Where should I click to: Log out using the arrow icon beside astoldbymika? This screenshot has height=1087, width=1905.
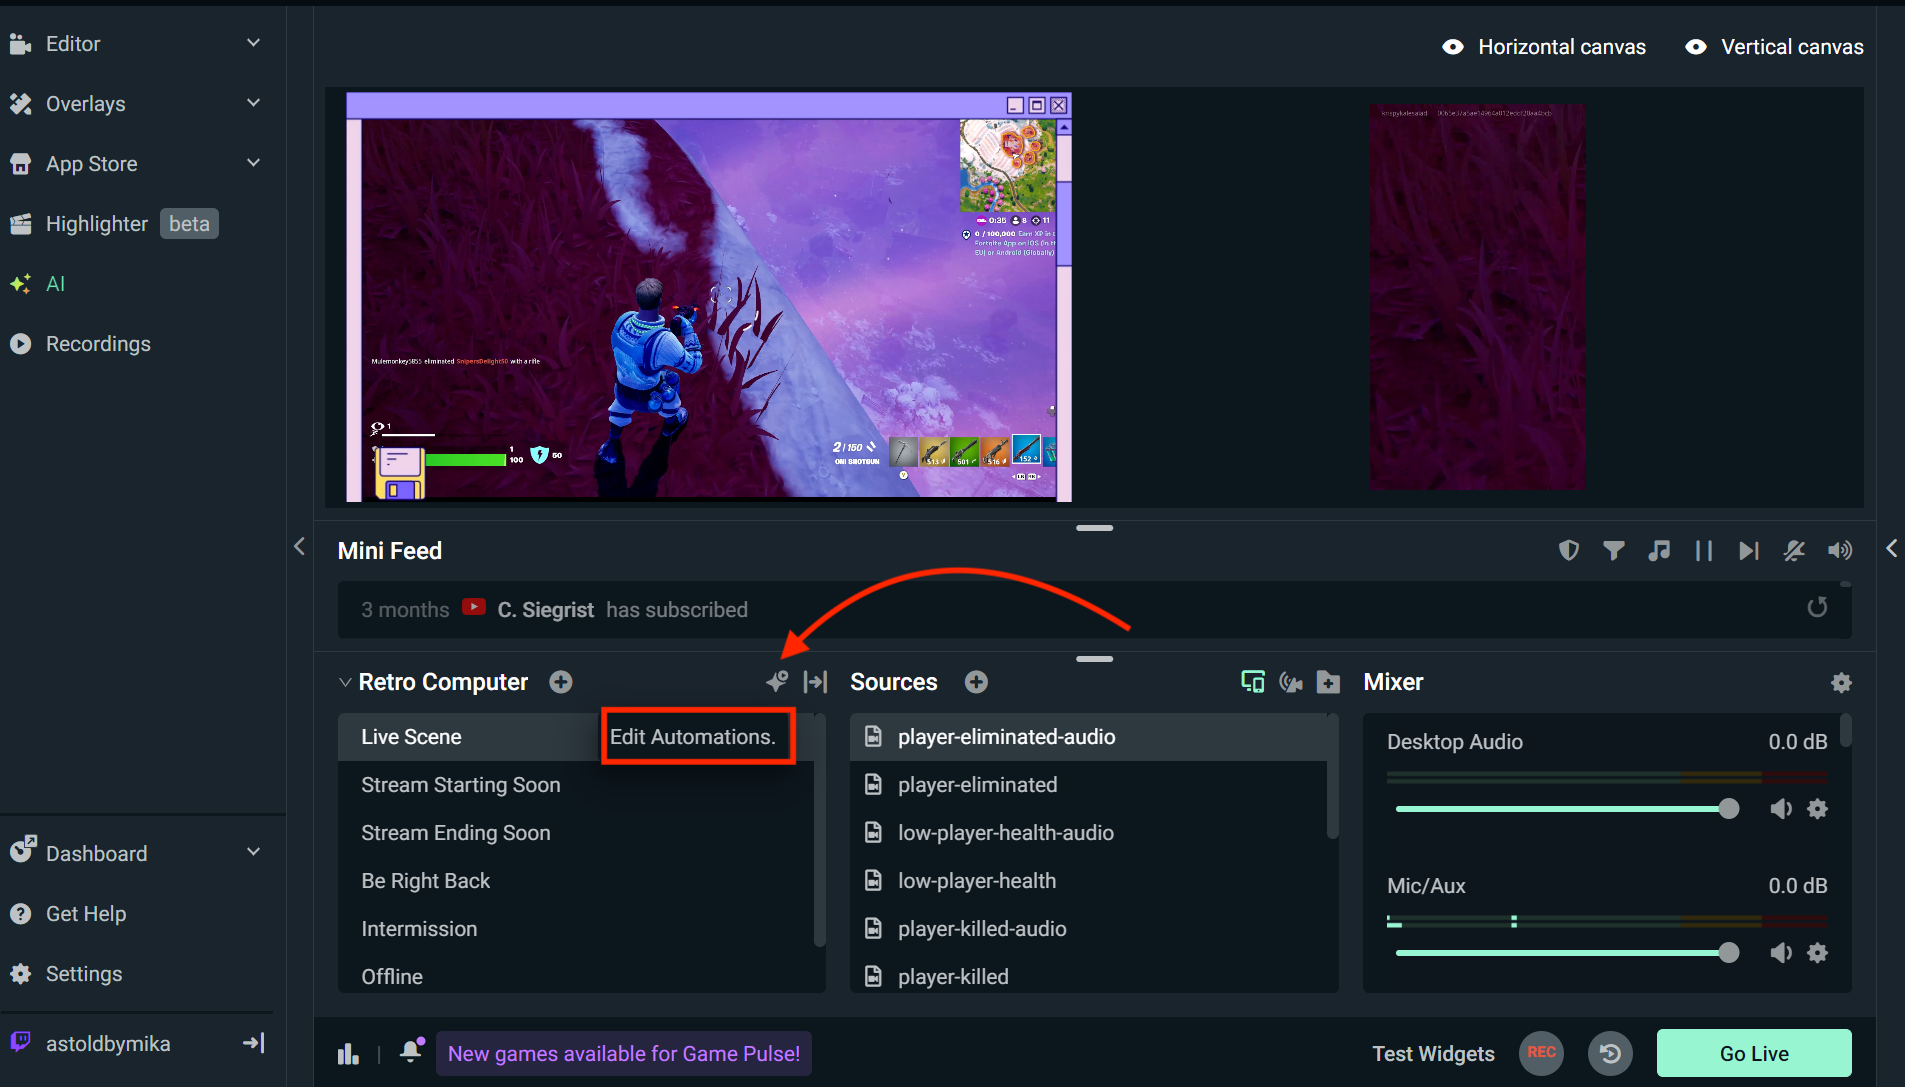(x=254, y=1043)
